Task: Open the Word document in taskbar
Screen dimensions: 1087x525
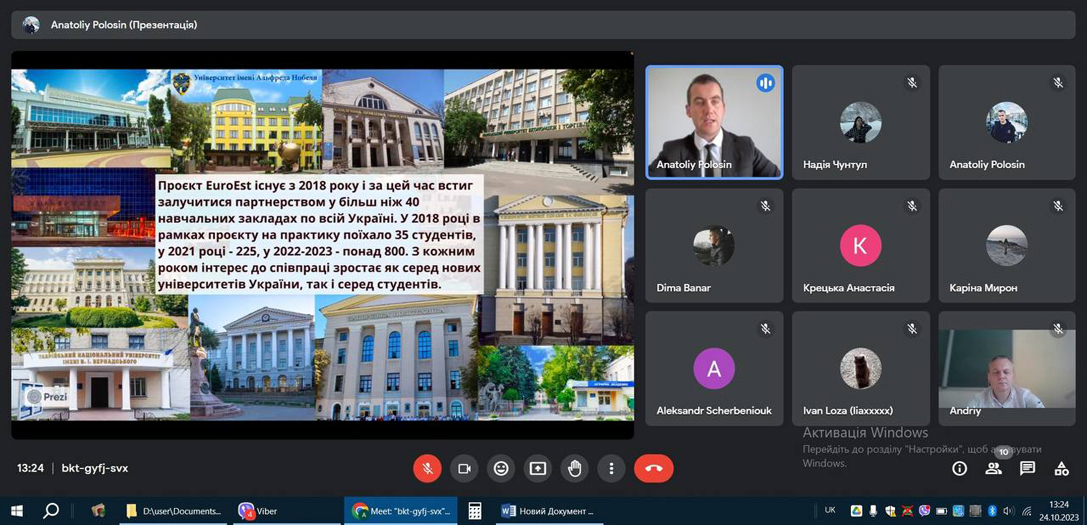Action: click(548, 511)
